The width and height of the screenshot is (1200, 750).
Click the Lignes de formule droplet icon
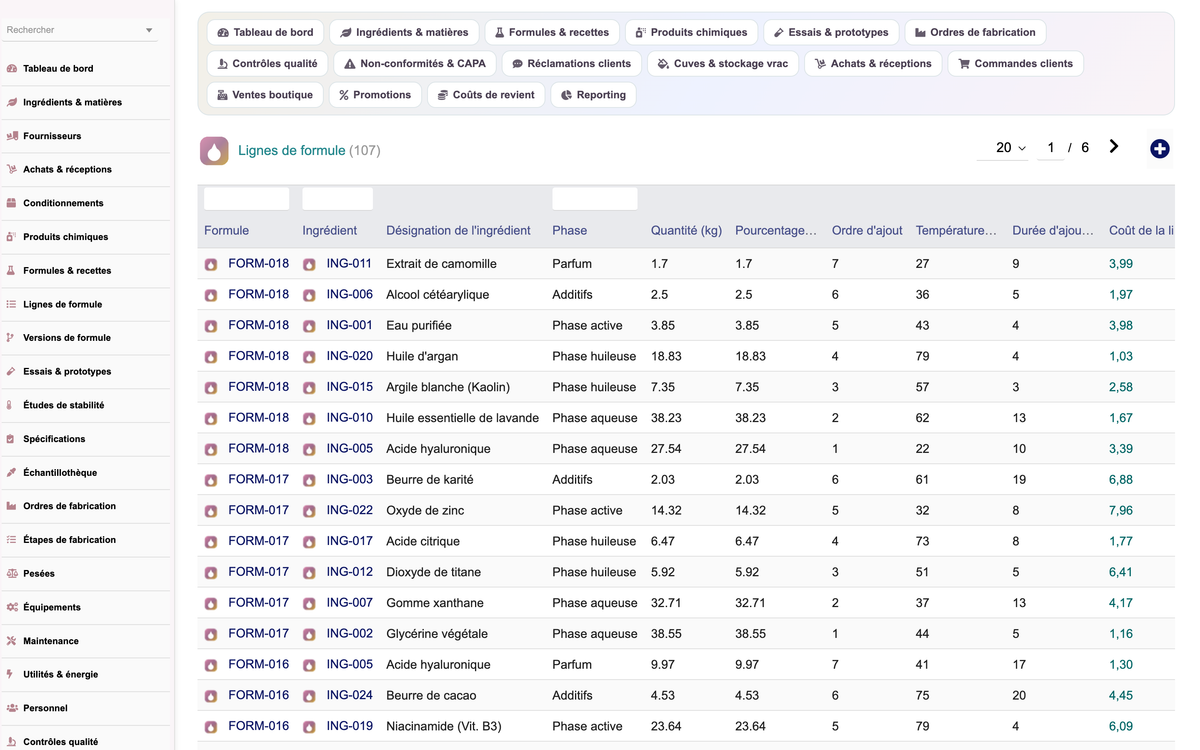214,150
